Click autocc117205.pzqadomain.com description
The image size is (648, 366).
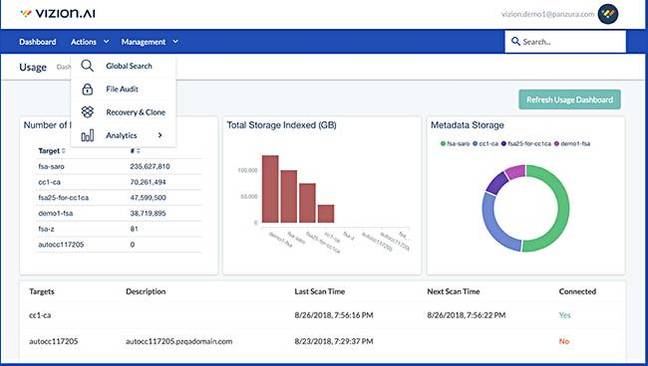(179, 341)
